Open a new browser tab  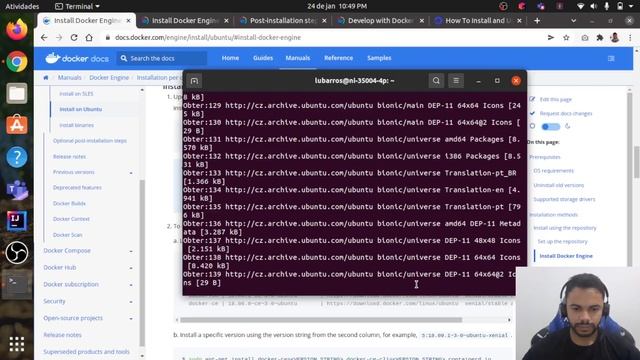point(537,20)
